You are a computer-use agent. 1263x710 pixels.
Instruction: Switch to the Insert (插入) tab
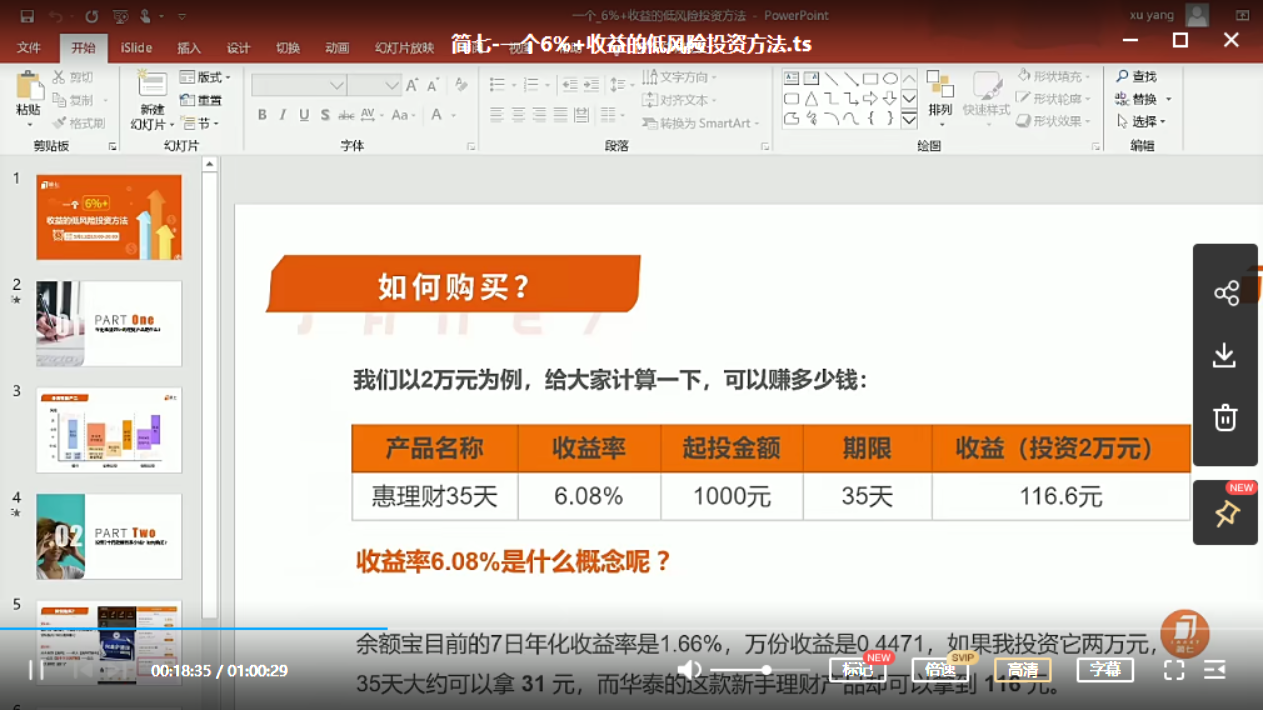189,48
